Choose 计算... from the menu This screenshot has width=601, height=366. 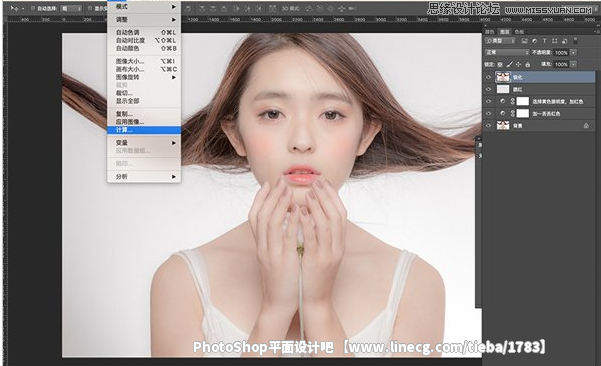144,130
